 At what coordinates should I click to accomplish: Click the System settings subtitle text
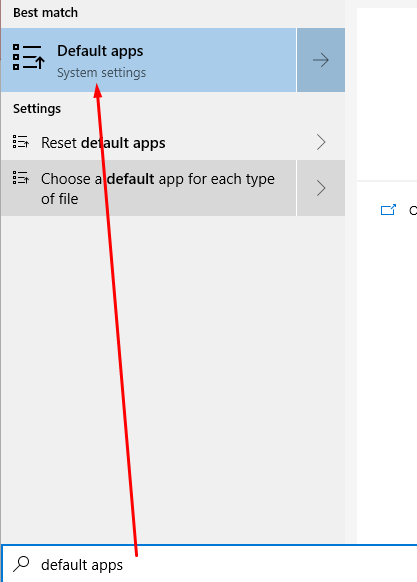click(101, 73)
